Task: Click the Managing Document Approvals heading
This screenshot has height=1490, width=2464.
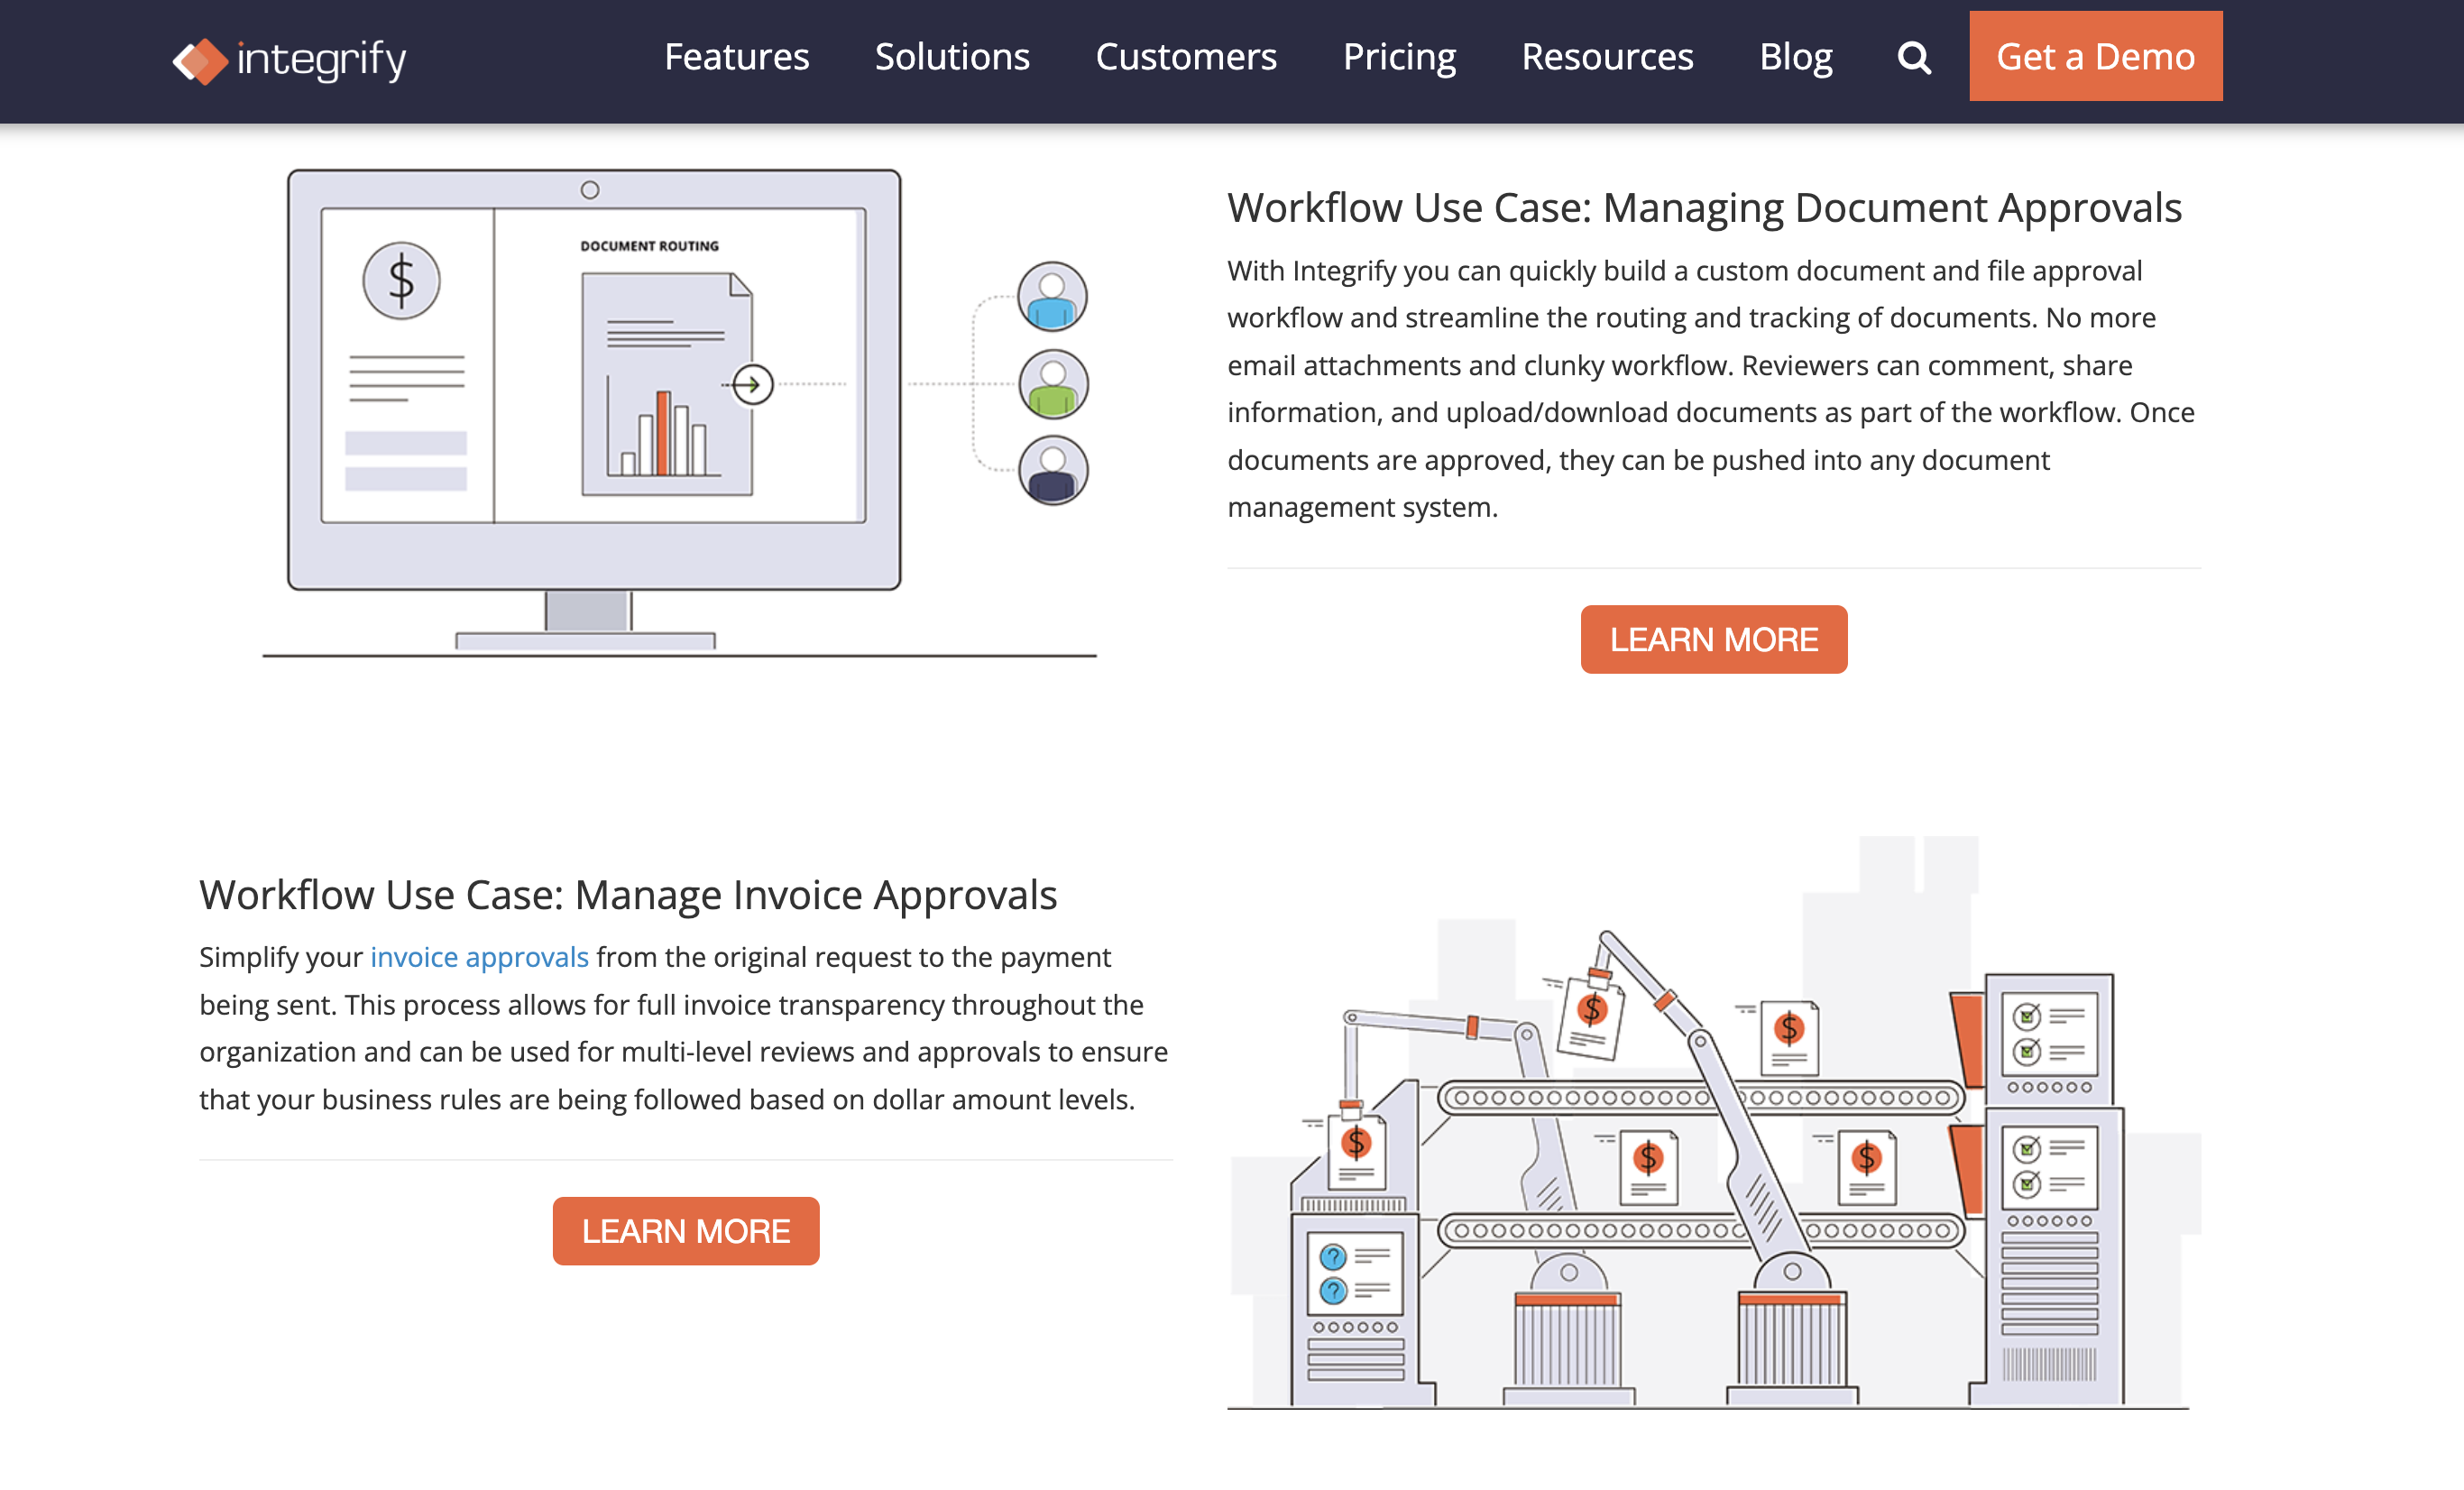Action: [1703, 208]
